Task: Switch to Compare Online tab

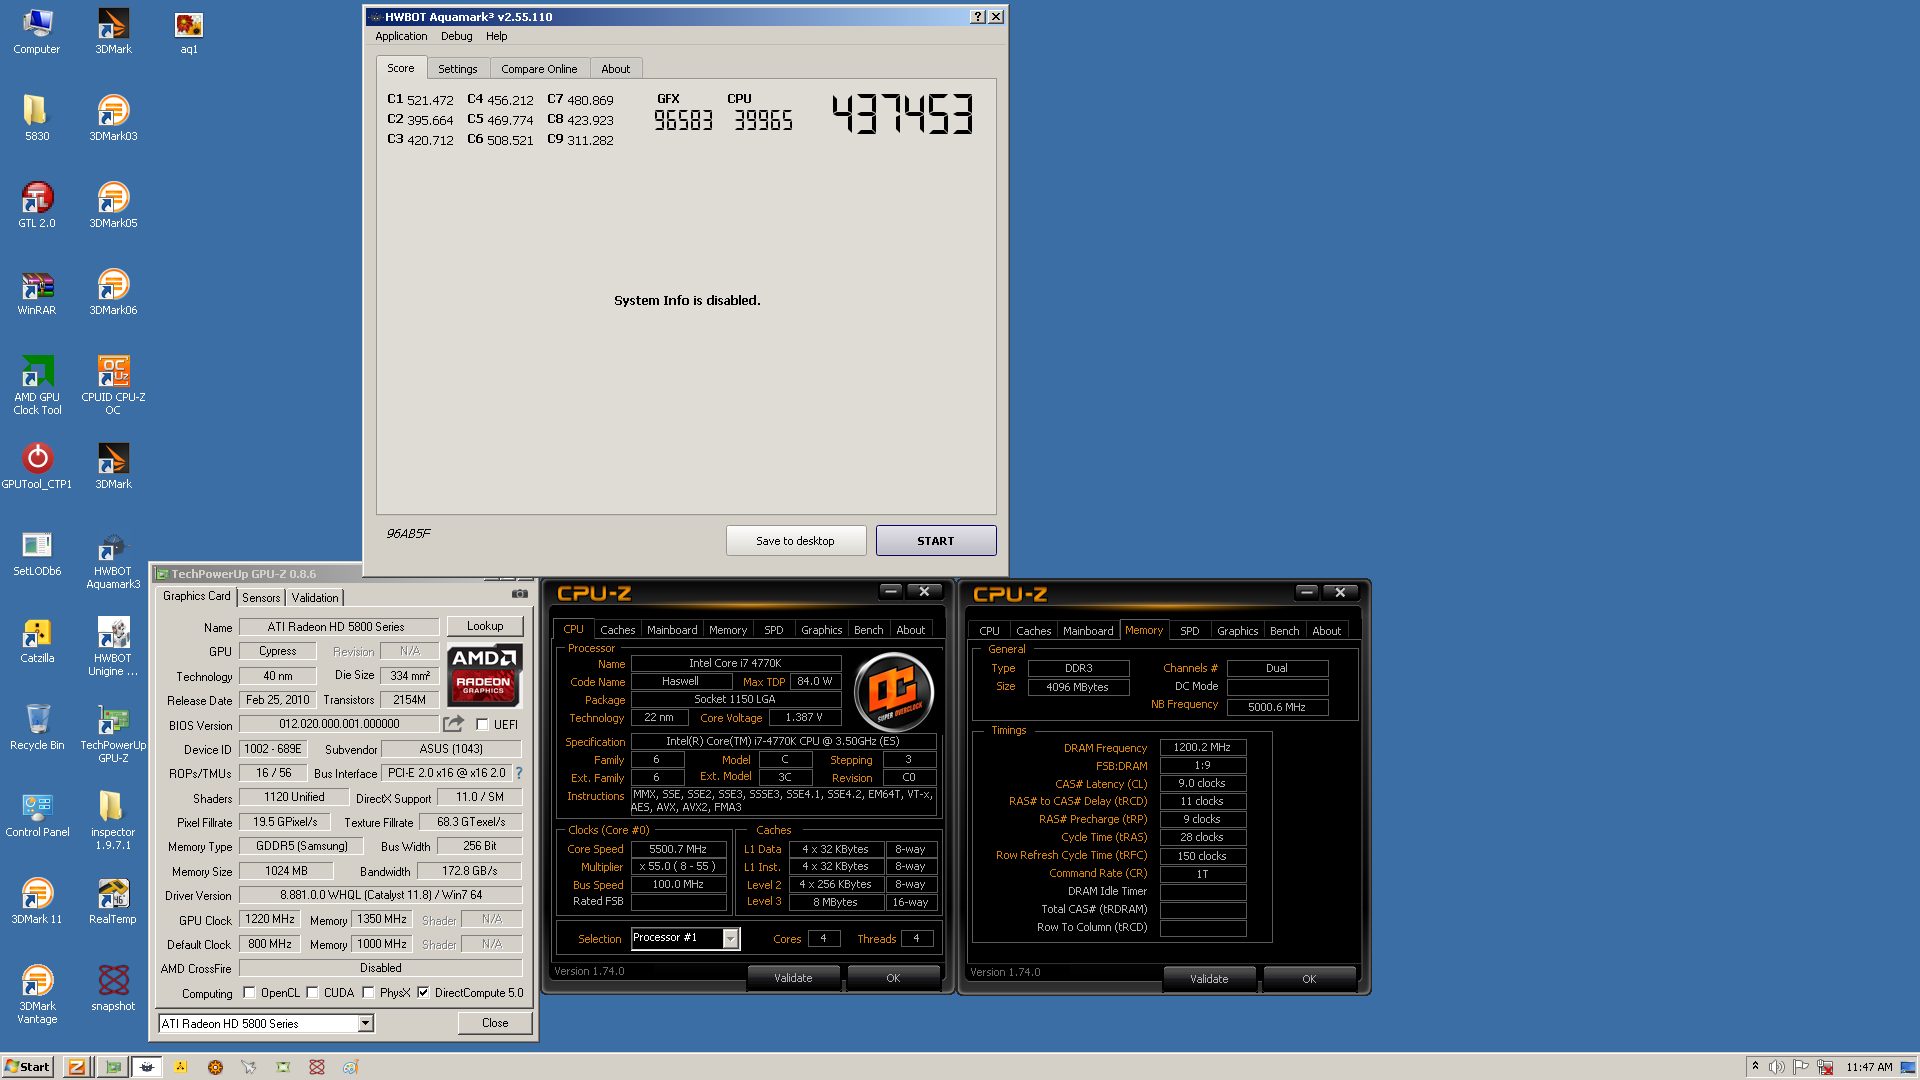Action: click(x=539, y=69)
